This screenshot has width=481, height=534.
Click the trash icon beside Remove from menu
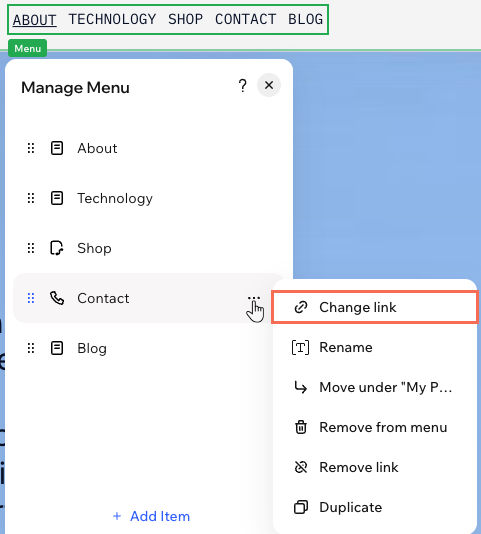point(301,427)
